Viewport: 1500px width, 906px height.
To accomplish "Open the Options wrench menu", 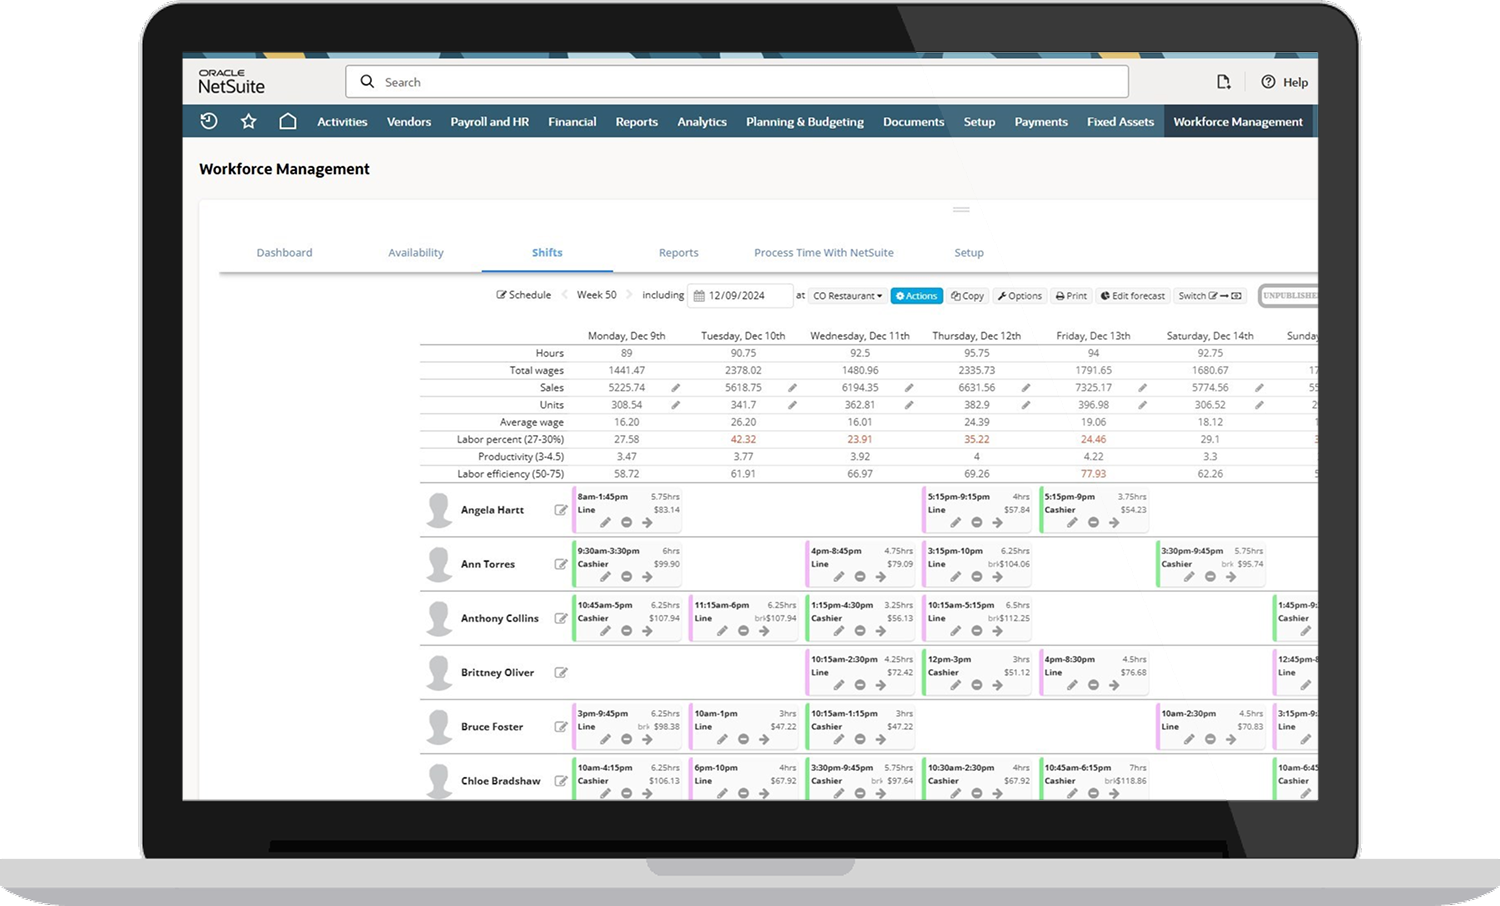I will pos(1019,295).
